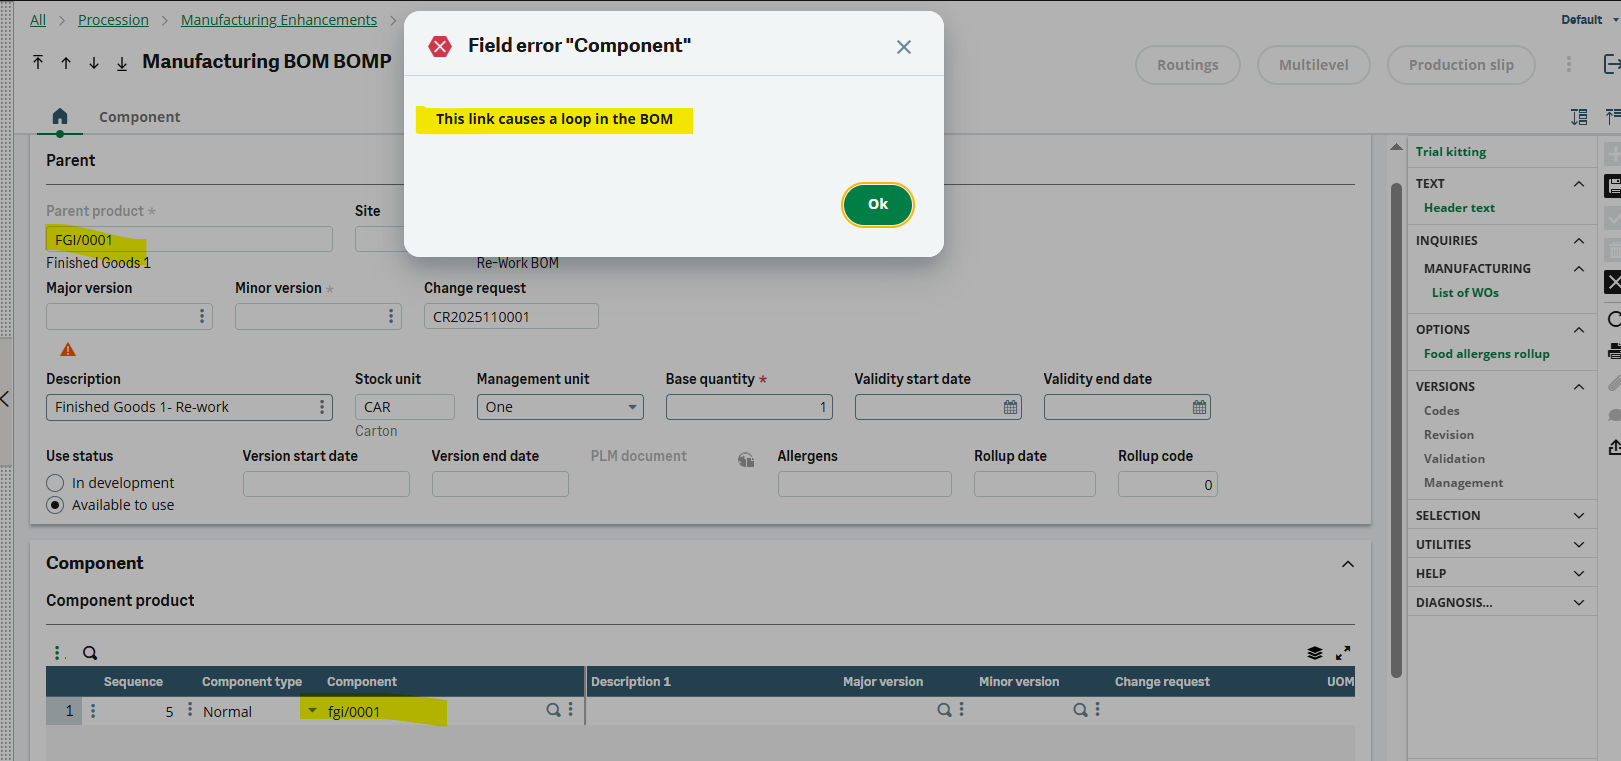Expand the DIAGNOSIS panel section
This screenshot has width=1621, height=761.
1579,603
